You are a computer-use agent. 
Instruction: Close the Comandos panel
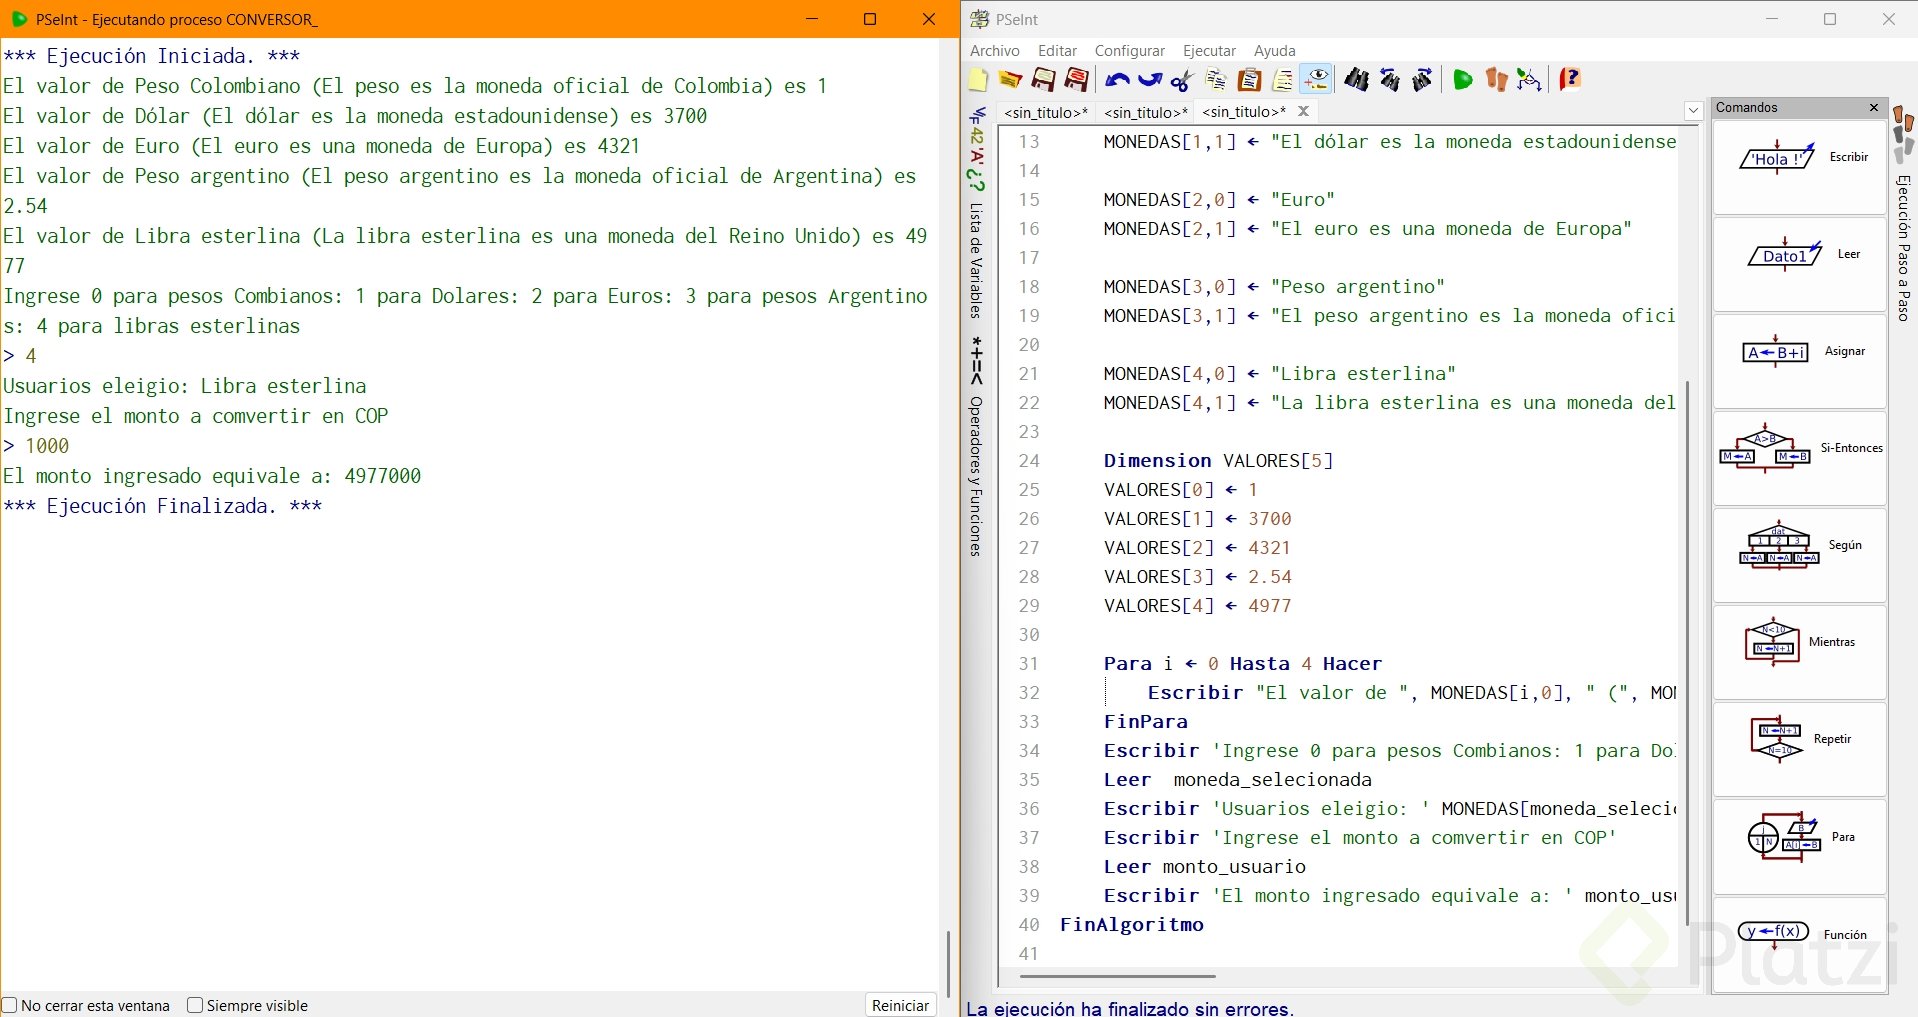tap(1874, 108)
